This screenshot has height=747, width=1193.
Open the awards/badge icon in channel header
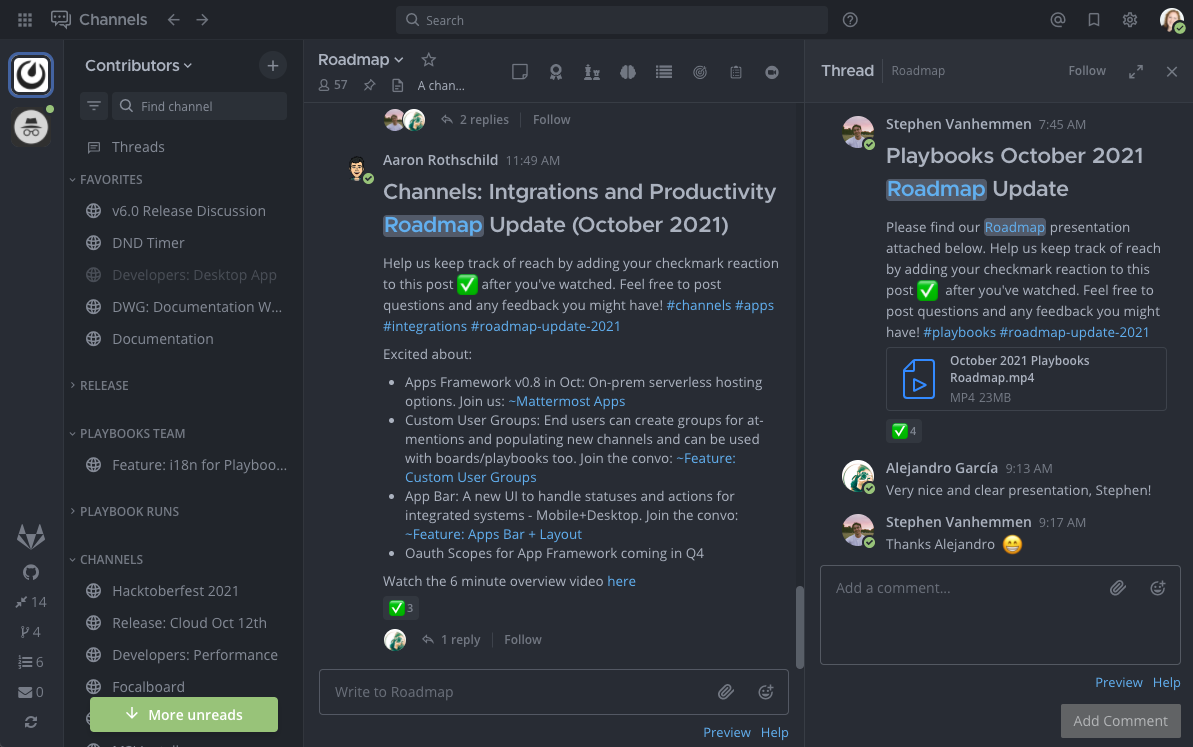(555, 72)
